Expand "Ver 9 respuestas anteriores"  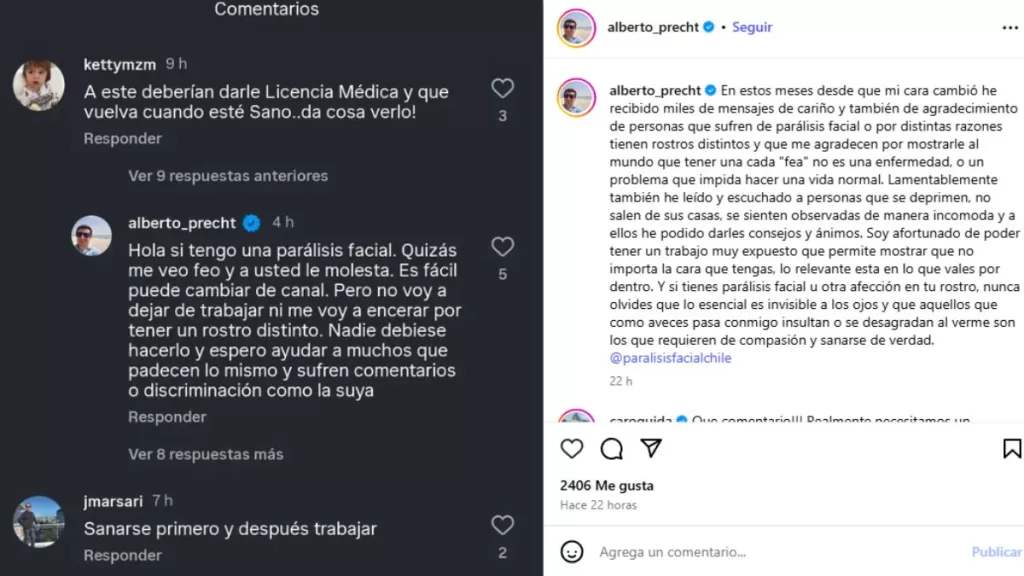[228, 176]
